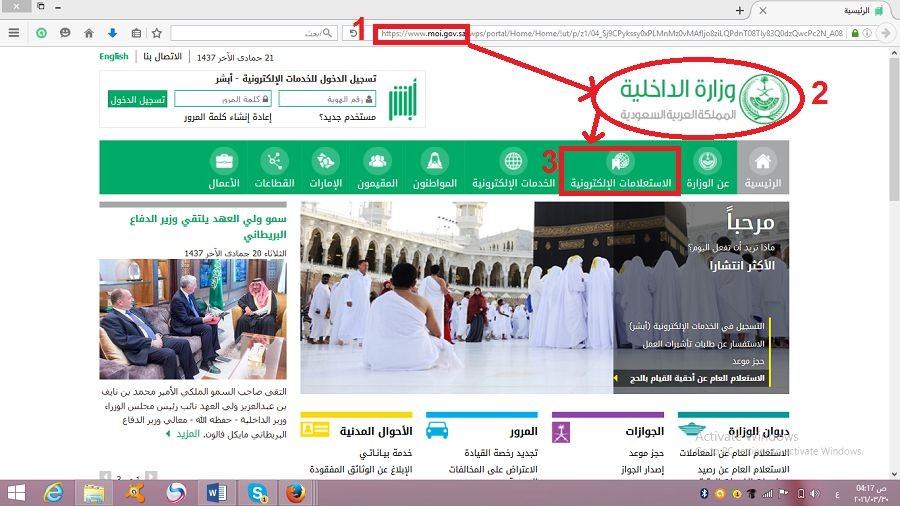Viewport: 900px width, 506px height.
Task: Click تجديد رخصة القيادة under المرور
Action: point(501,453)
